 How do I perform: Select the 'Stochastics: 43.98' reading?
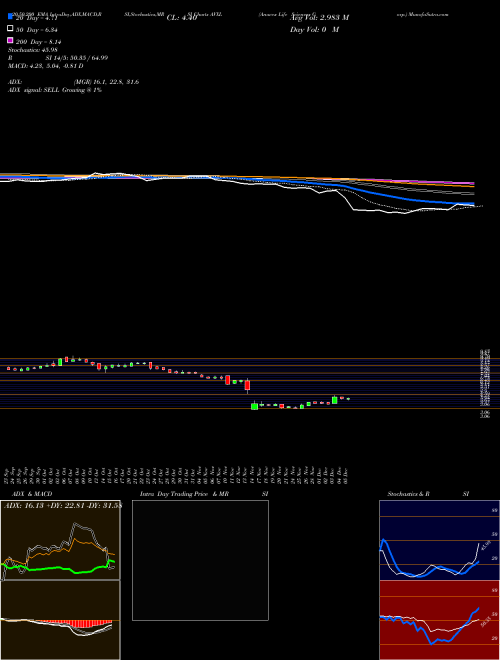tap(32, 50)
